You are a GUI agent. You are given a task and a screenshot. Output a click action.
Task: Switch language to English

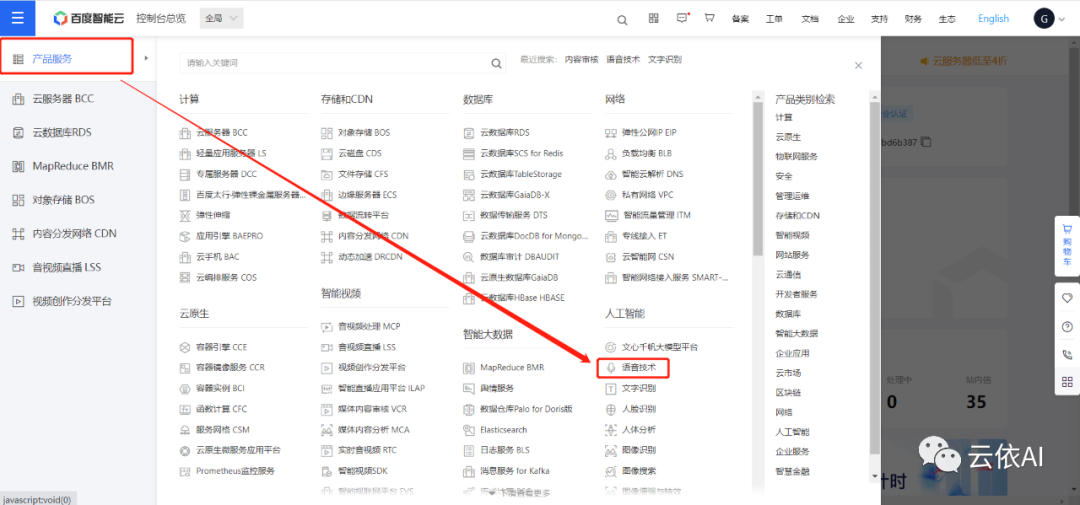coord(993,19)
